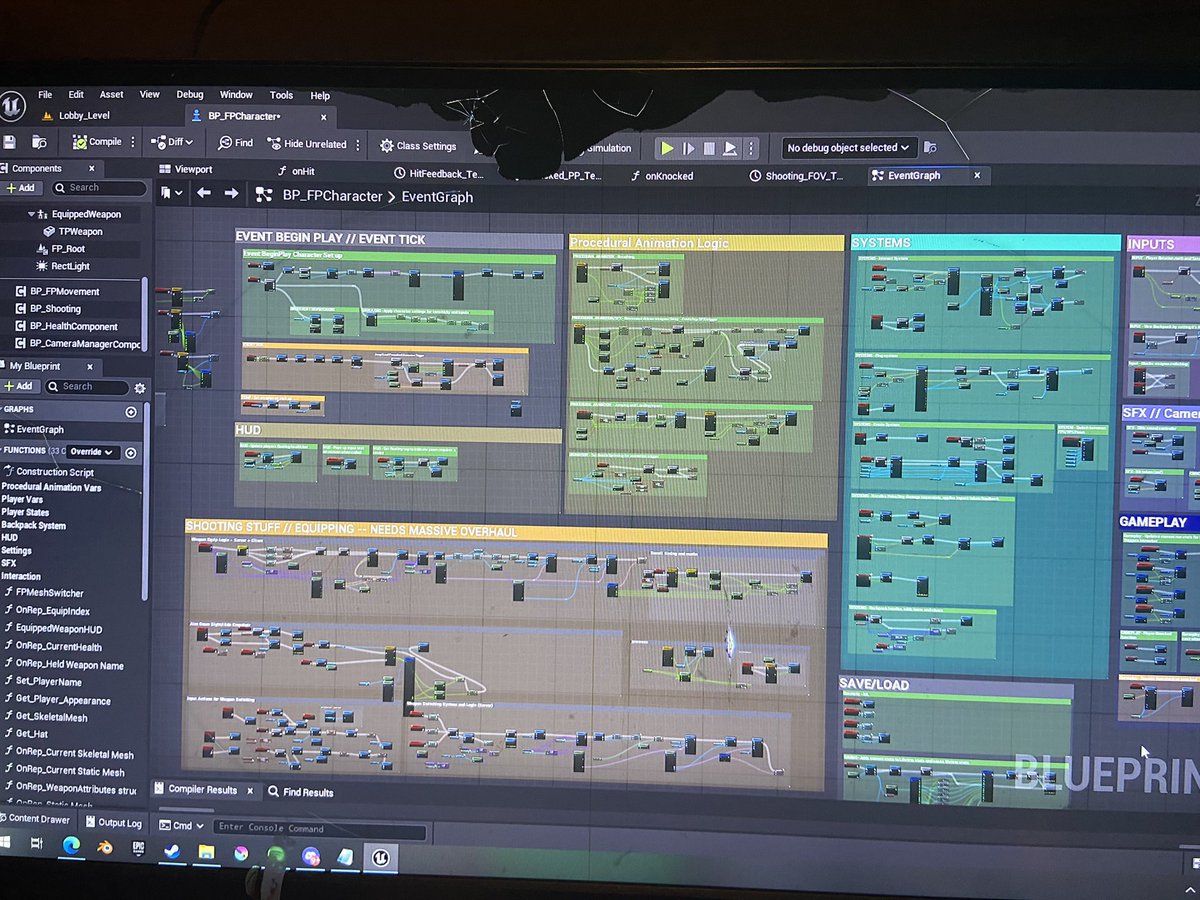This screenshot has height=900, width=1200.
Task: Open the Content Drawer
Action: 35,820
